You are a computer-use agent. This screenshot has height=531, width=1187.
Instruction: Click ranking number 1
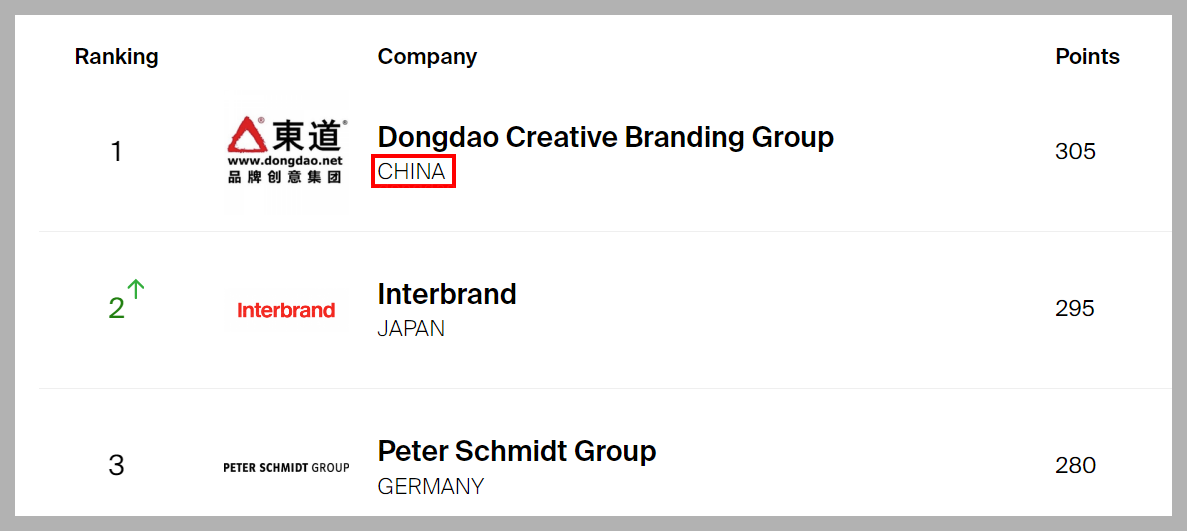(x=116, y=152)
